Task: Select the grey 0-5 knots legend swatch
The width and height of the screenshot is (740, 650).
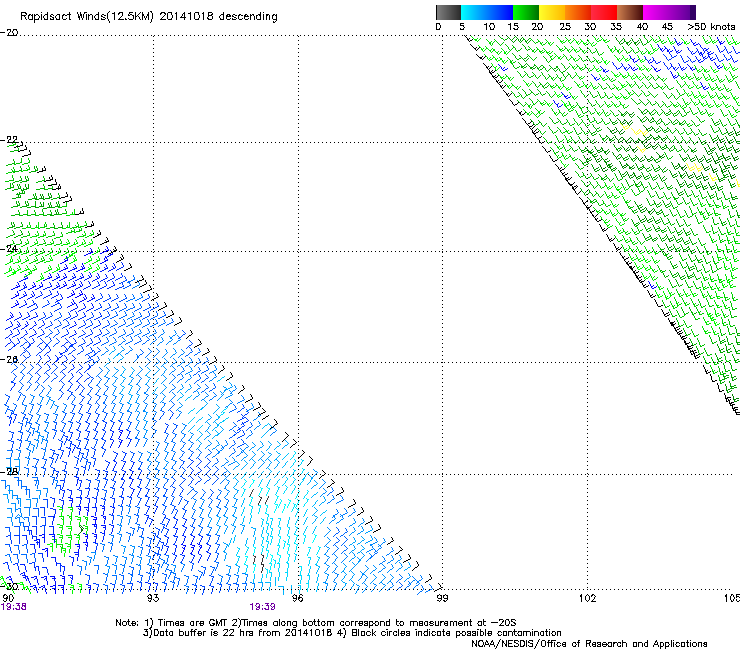Action: (448, 12)
